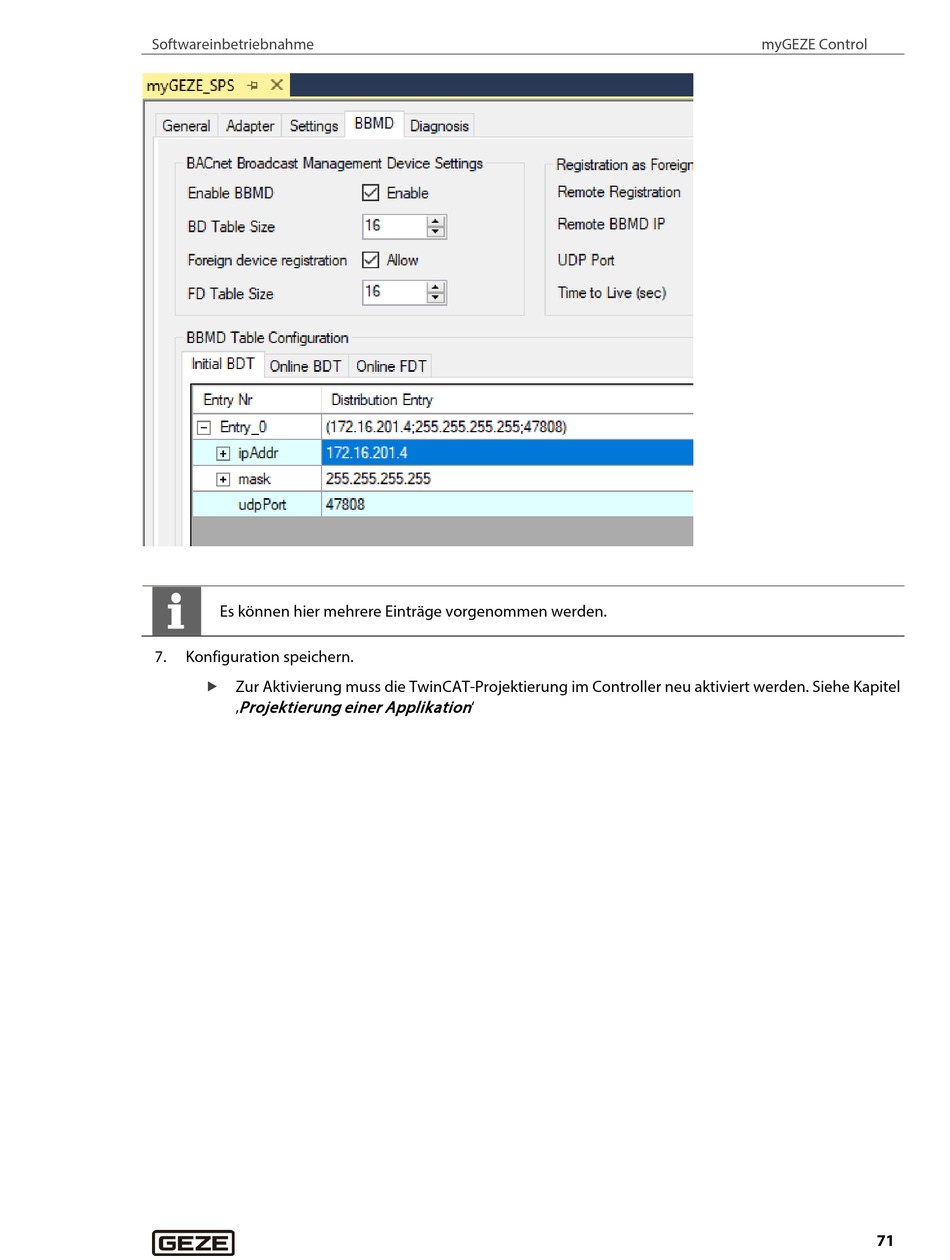
Task: Click the Entry_0 distribution entry summary value
Action: [446, 427]
